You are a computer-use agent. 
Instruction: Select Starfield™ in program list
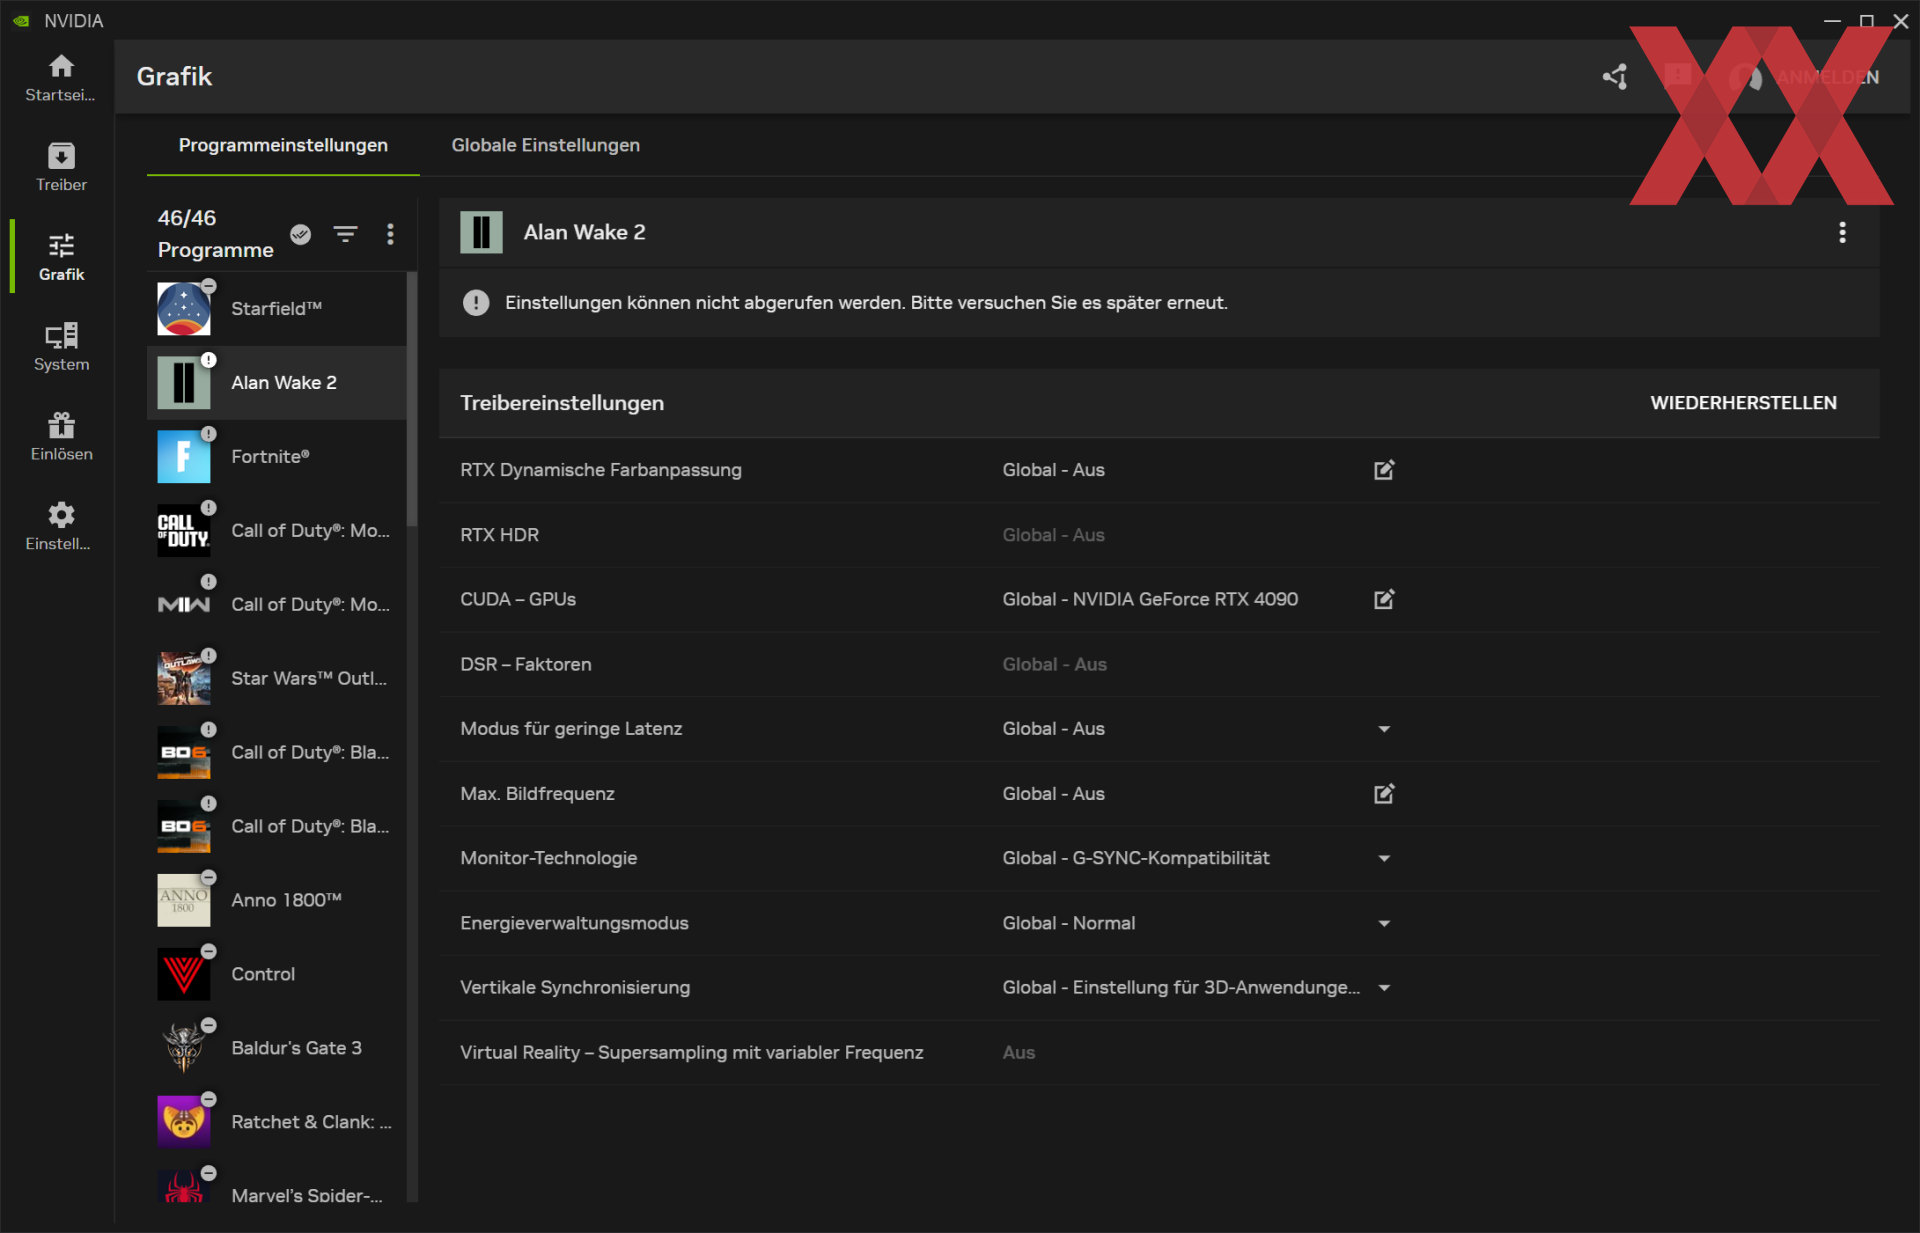point(277,309)
